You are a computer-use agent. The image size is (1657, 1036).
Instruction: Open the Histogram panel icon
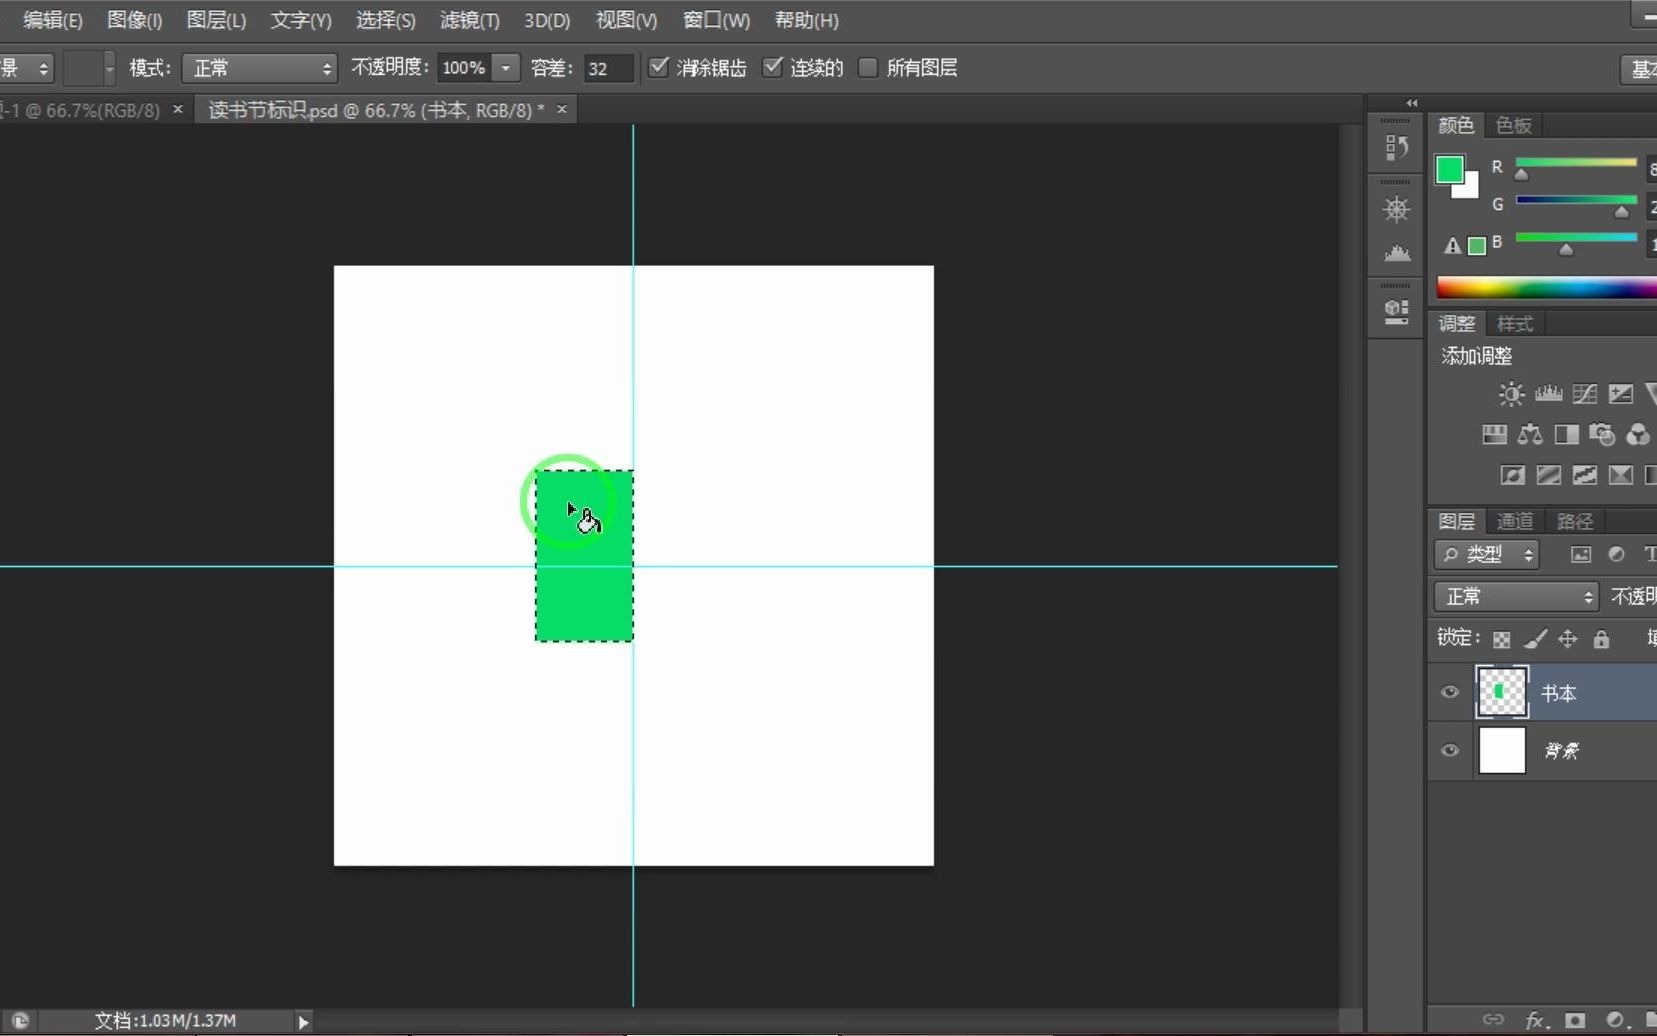pyautogui.click(x=1396, y=253)
